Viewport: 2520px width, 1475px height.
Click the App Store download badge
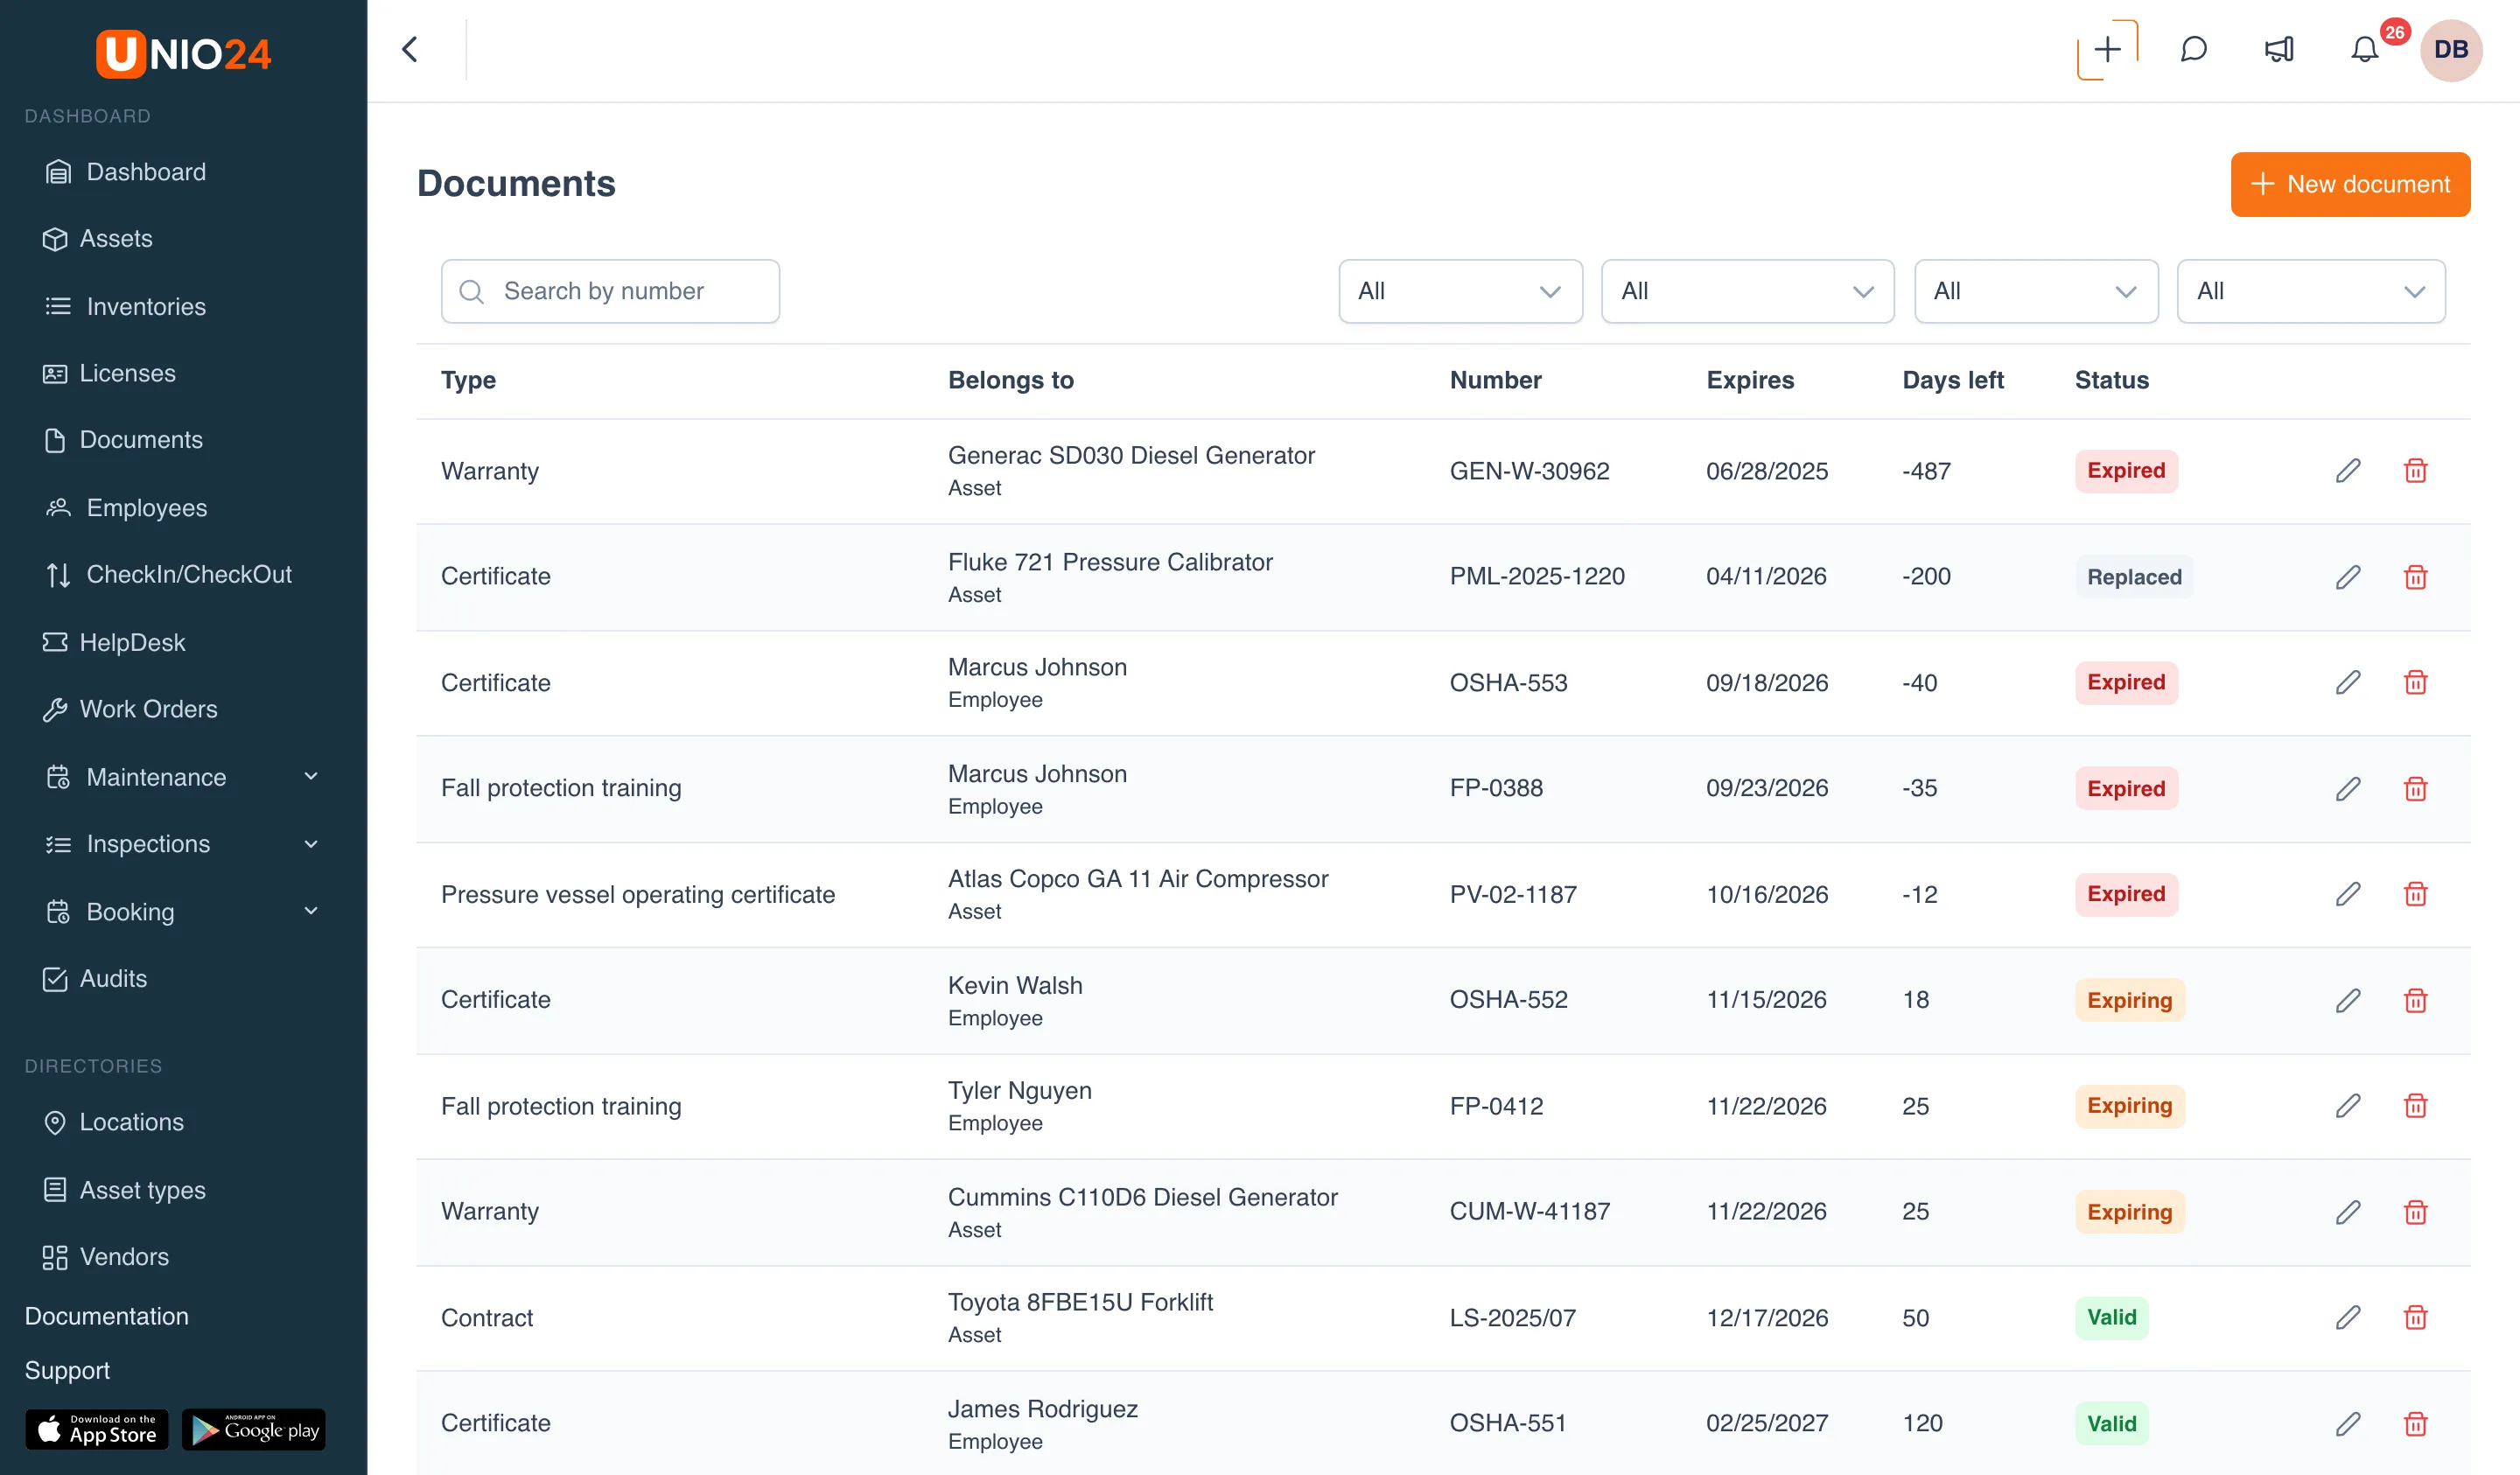tap(97, 1430)
